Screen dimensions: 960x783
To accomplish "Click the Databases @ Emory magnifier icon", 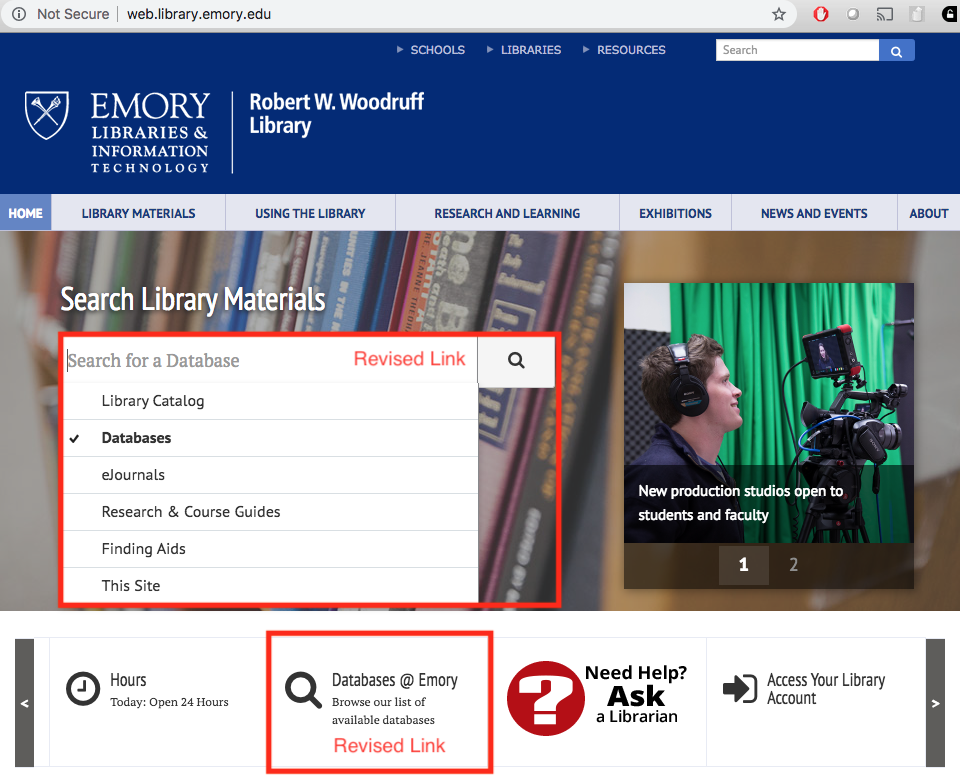I will click(x=303, y=690).
